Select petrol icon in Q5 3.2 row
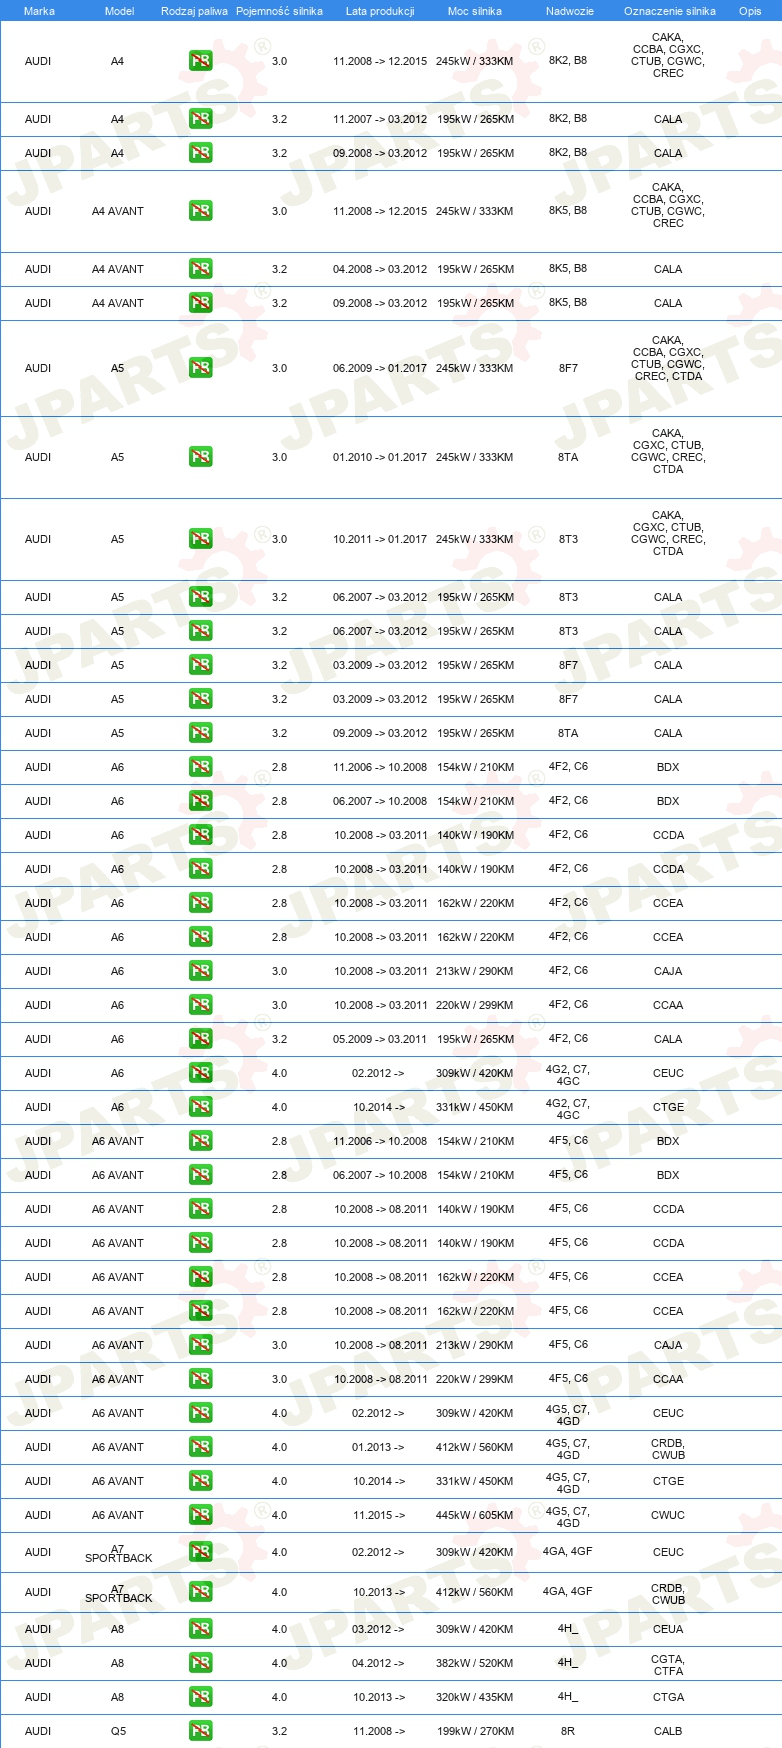782x1748 pixels. pos(201,1731)
